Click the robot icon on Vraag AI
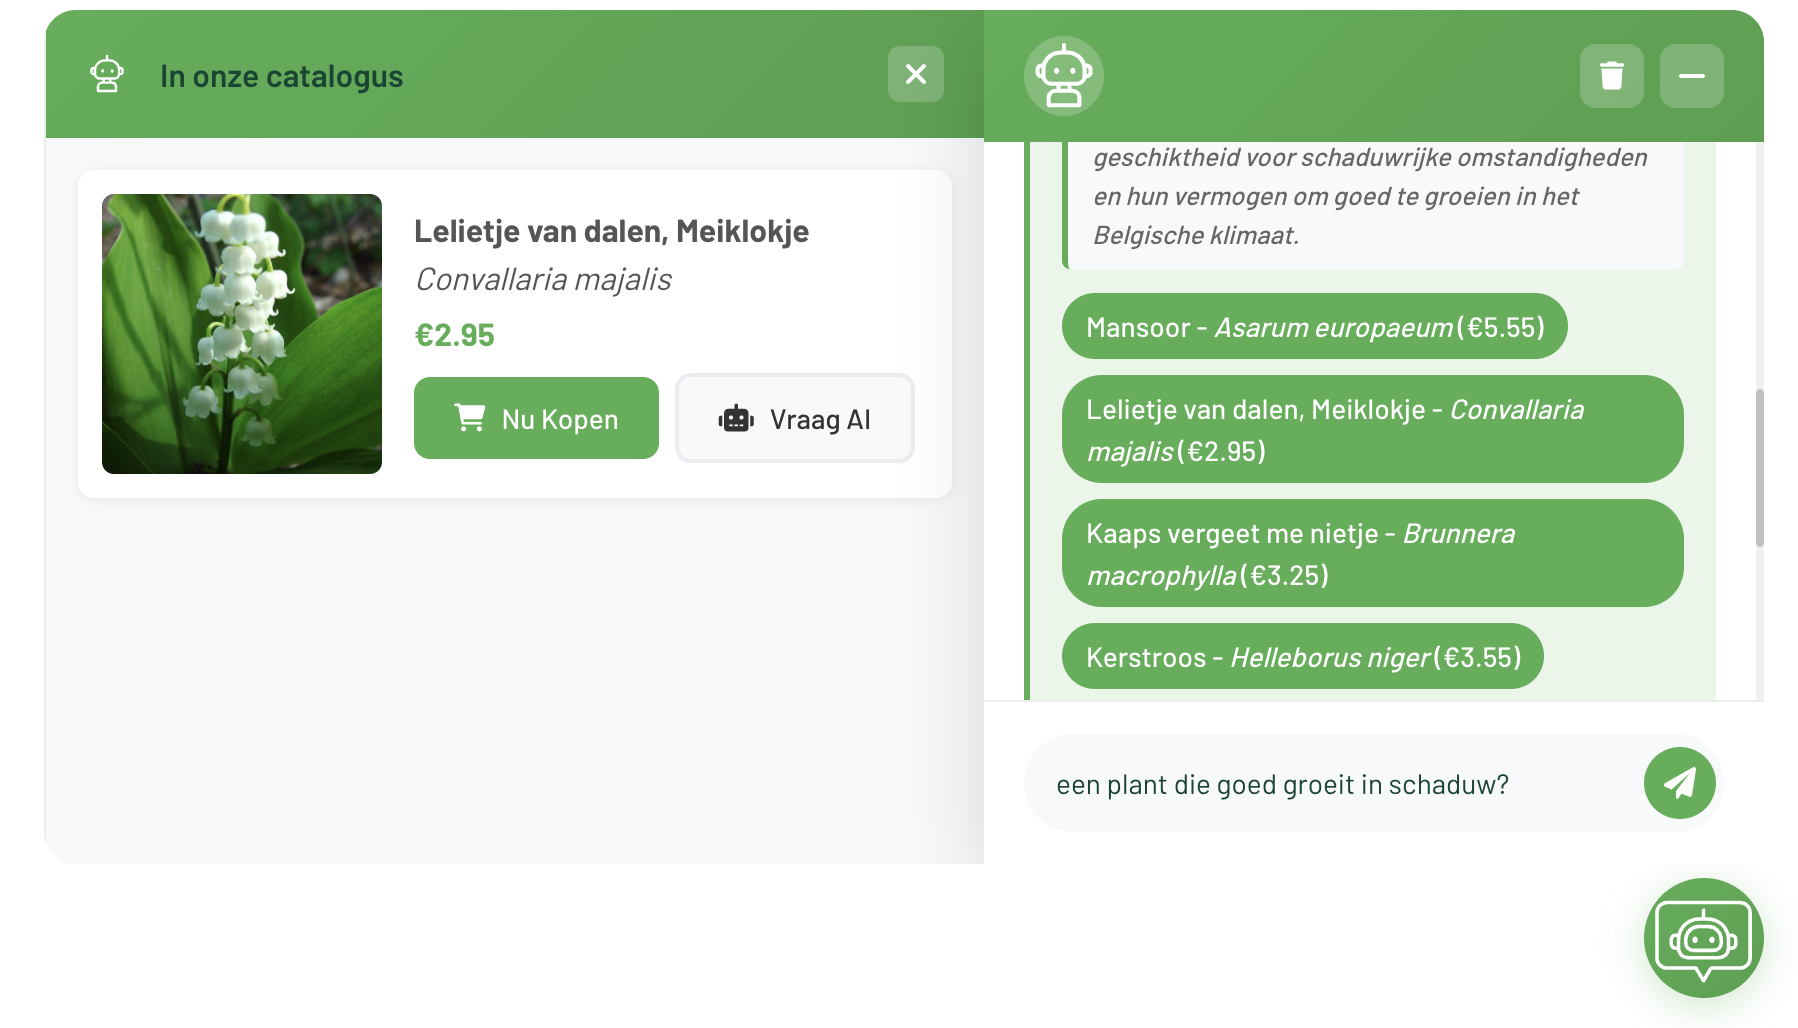 (736, 419)
